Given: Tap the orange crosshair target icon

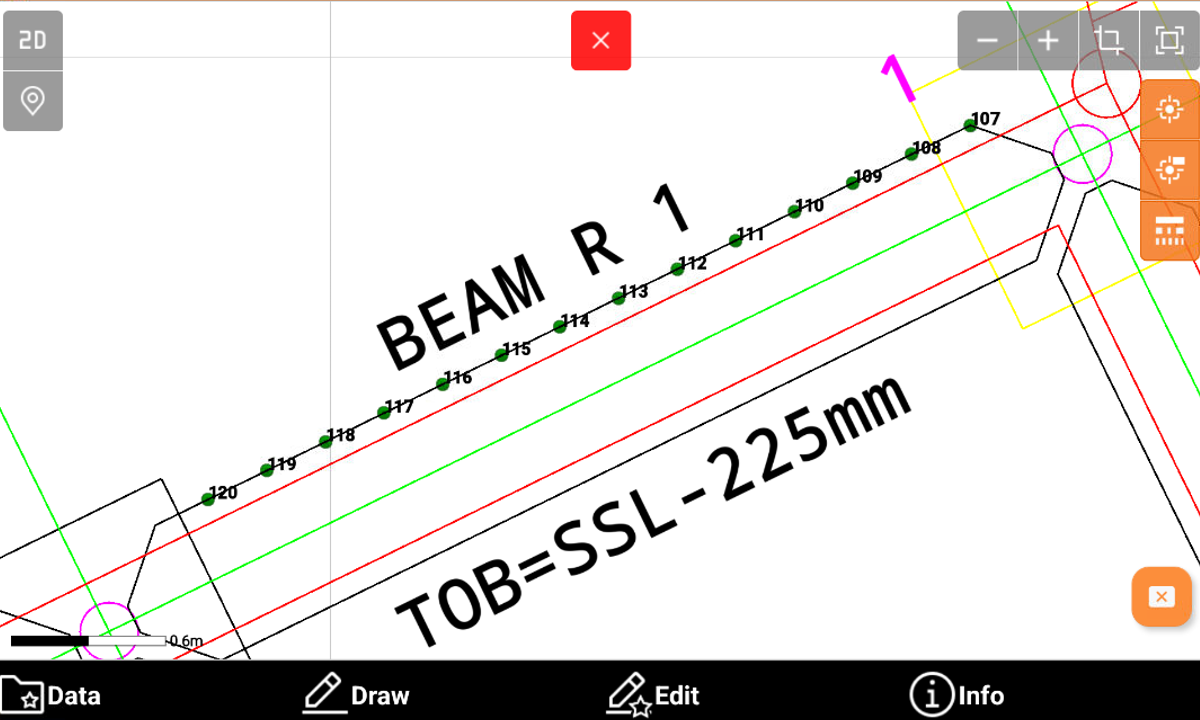Looking at the screenshot, I should (x=1169, y=109).
